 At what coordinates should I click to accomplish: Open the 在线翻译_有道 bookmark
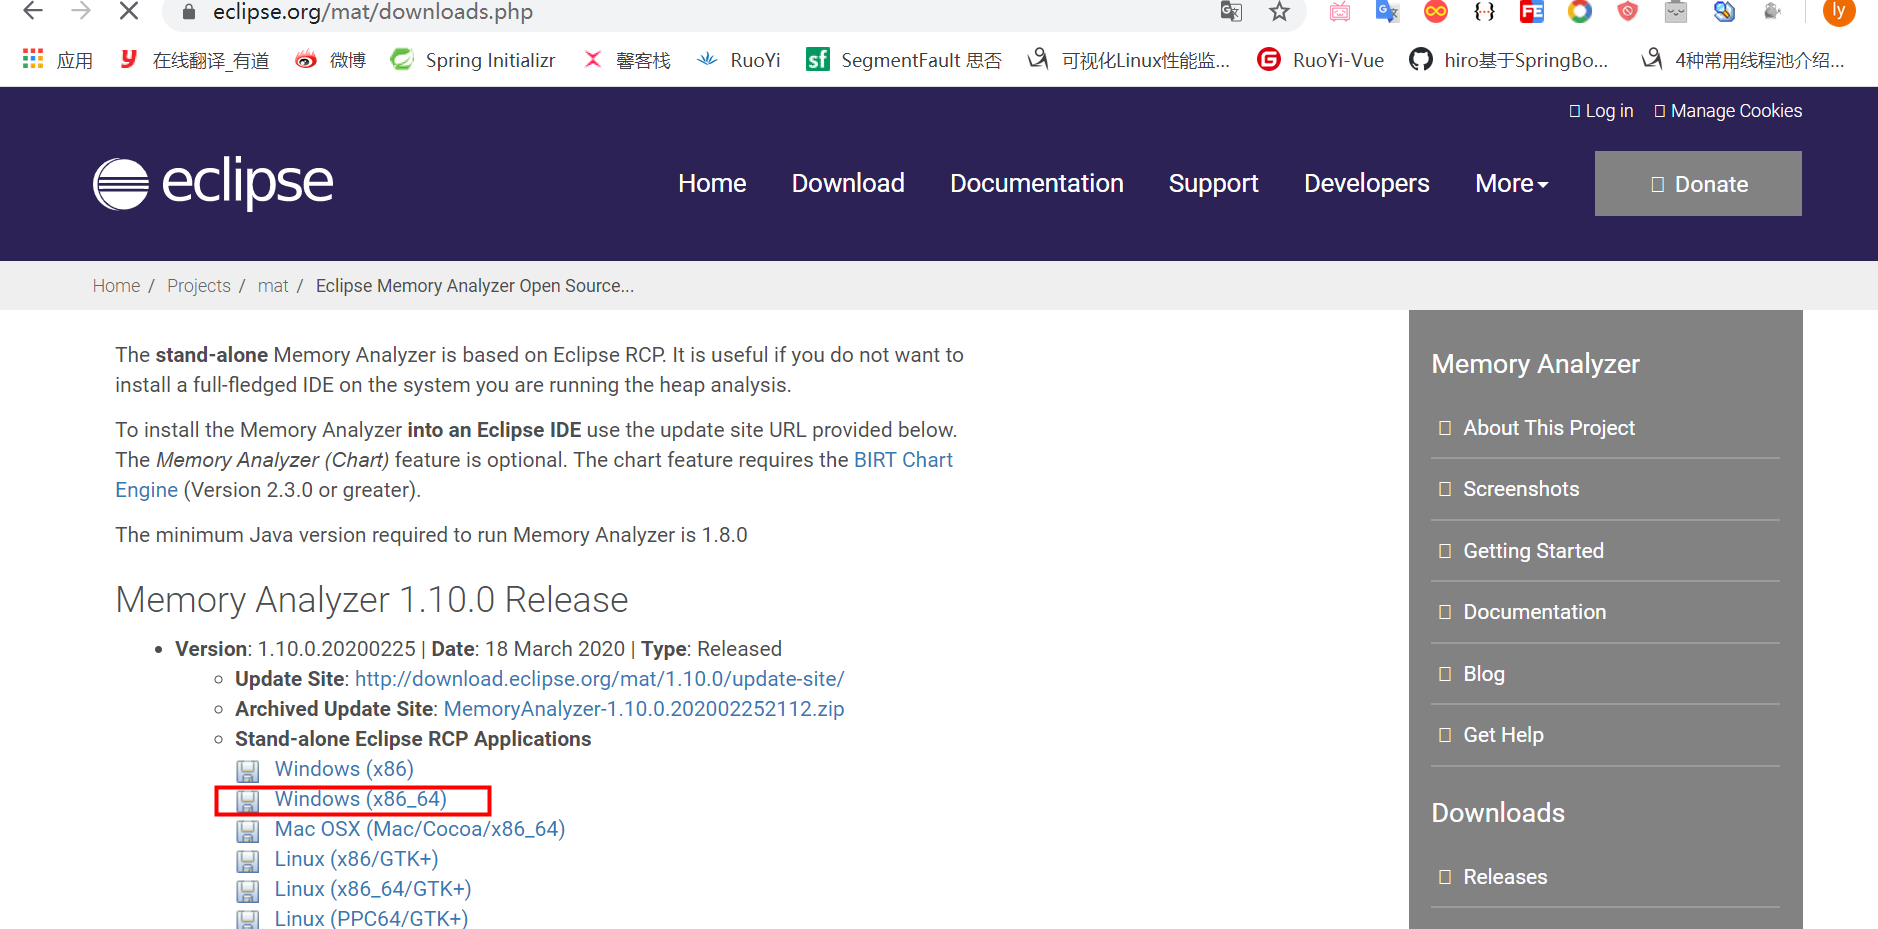coord(195,60)
